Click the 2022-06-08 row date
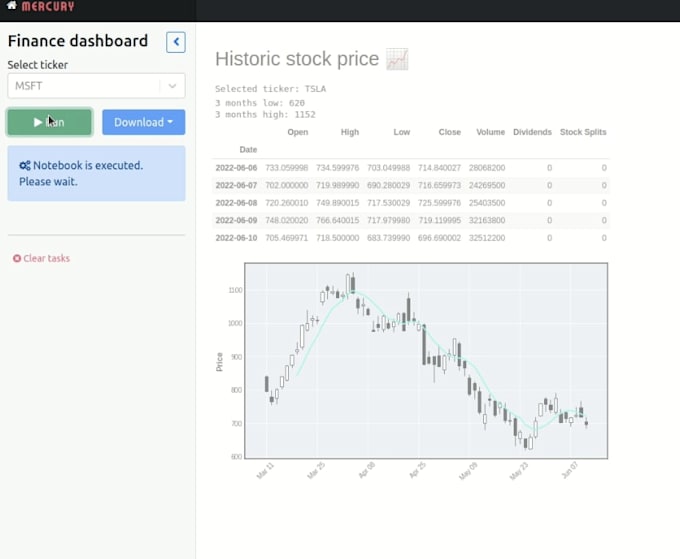680x559 pixels. 236,203
